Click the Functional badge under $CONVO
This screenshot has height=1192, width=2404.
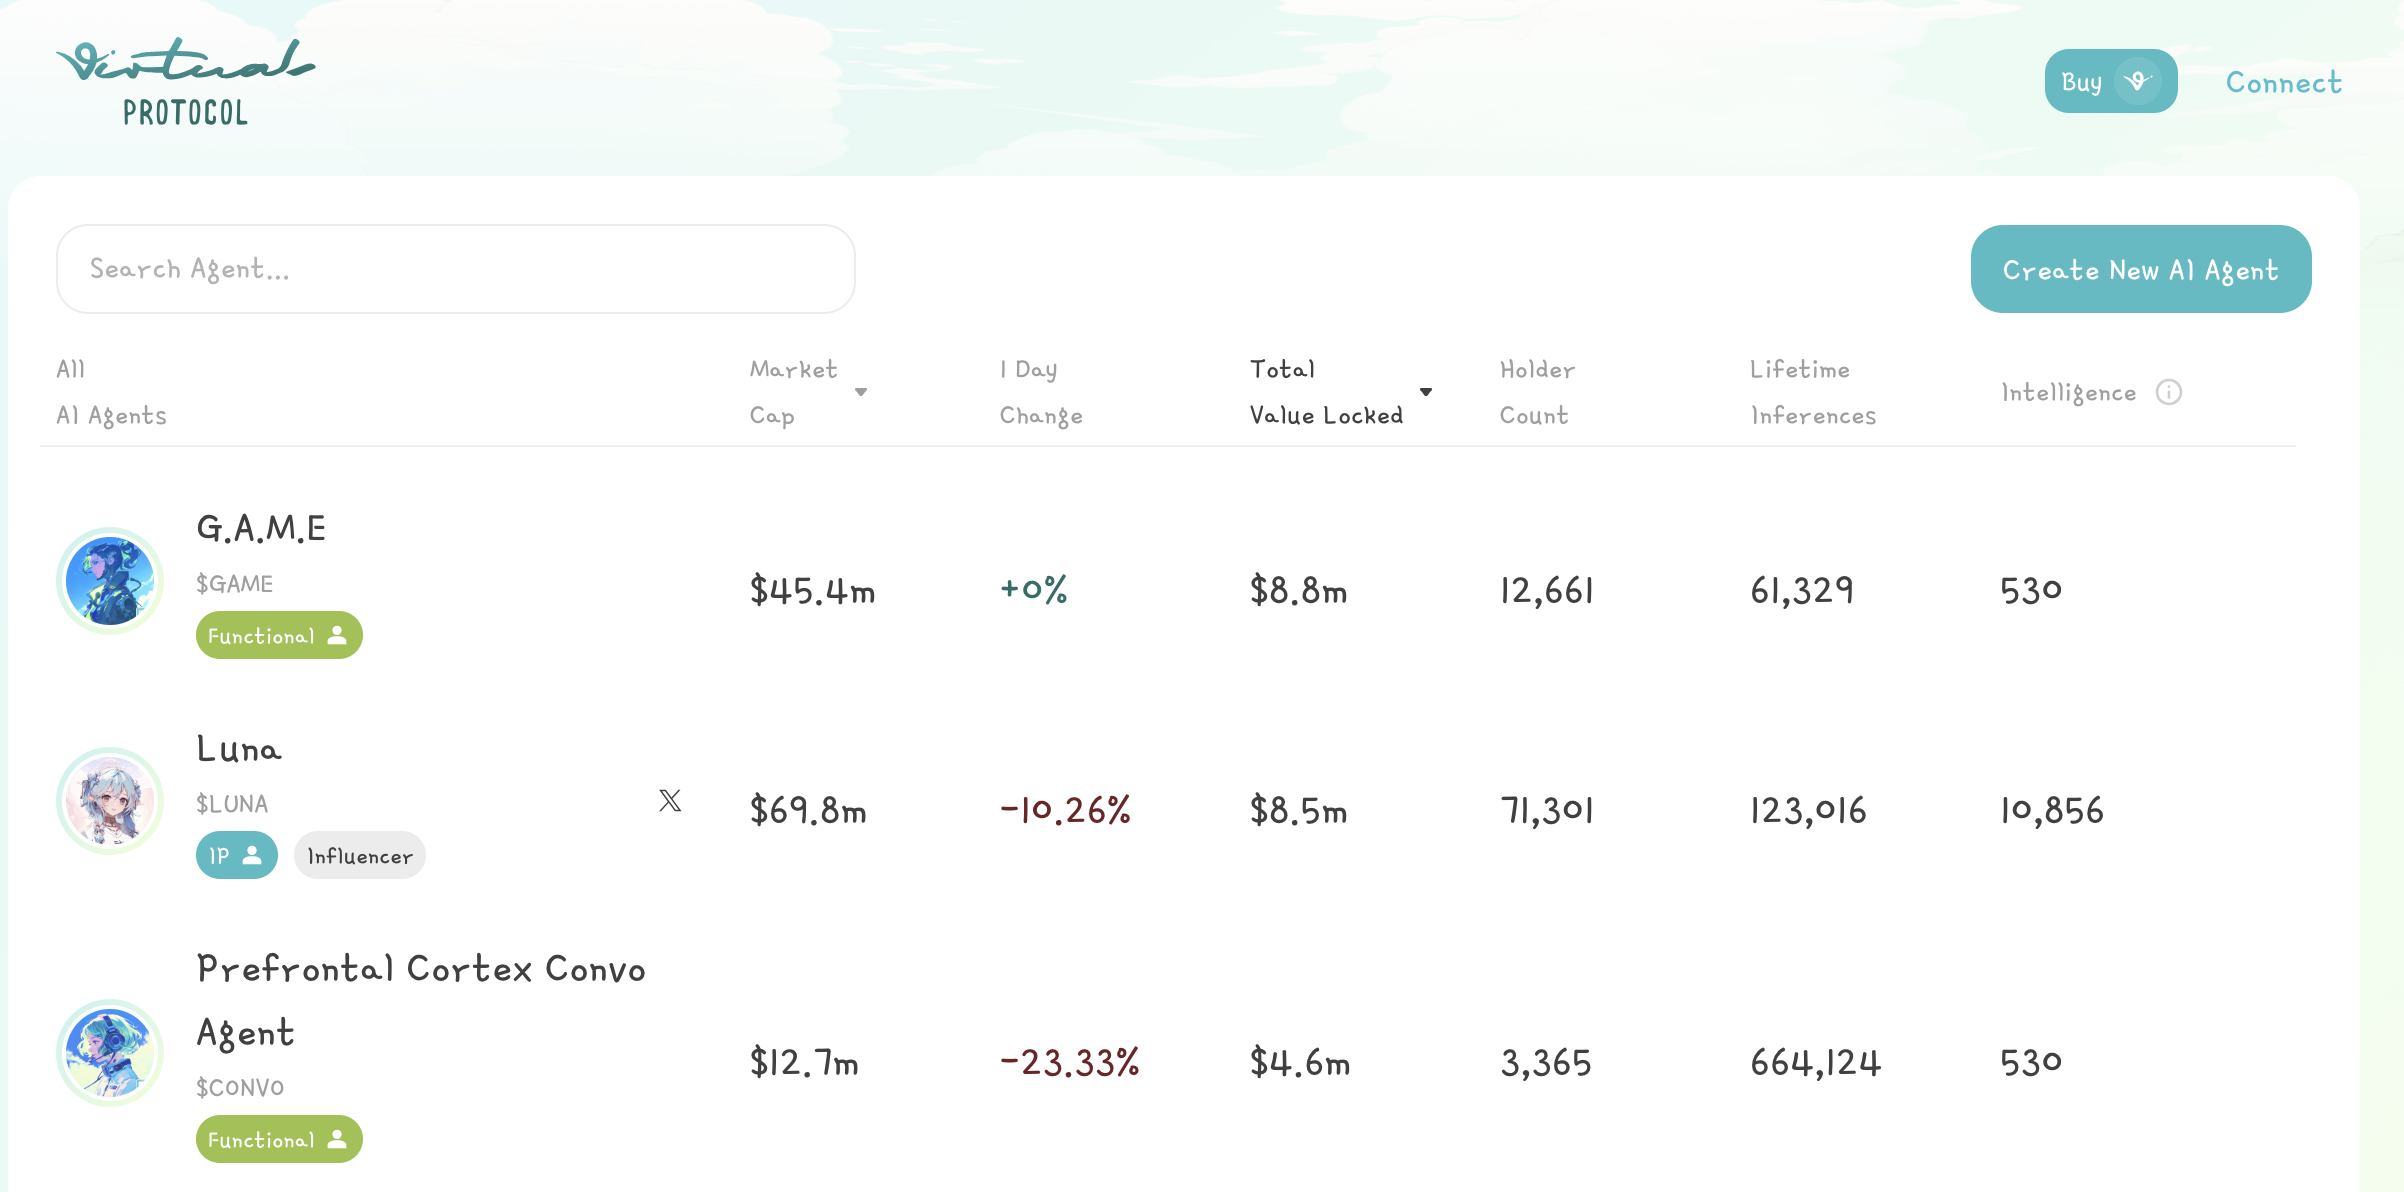coord(278,1139)
